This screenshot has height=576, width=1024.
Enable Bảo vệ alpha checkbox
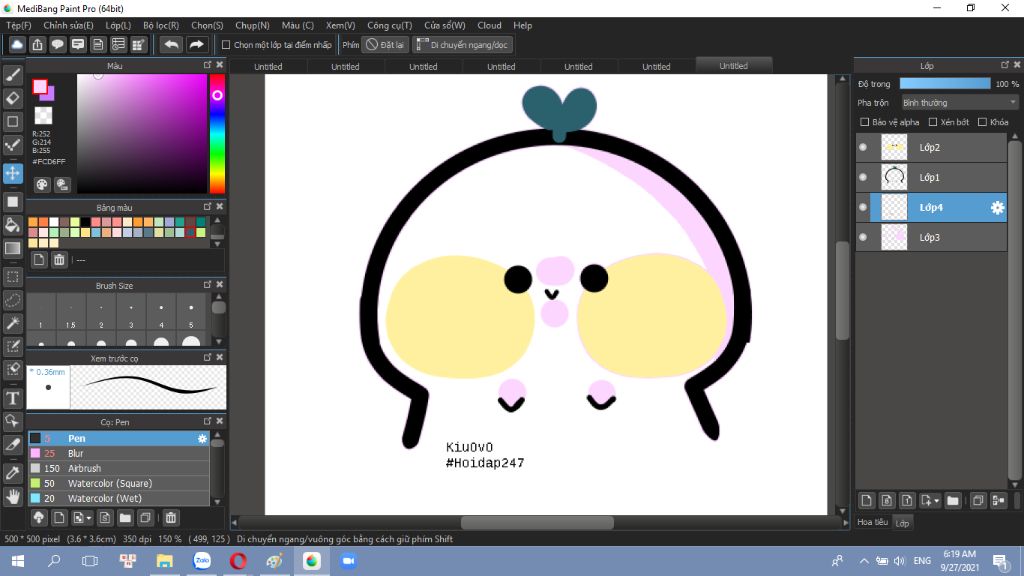click(865, 122)
